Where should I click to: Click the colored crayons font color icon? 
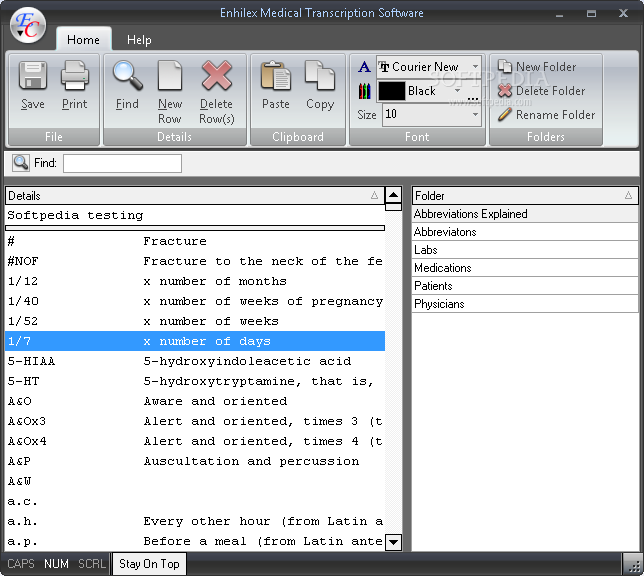pos(364,91)
